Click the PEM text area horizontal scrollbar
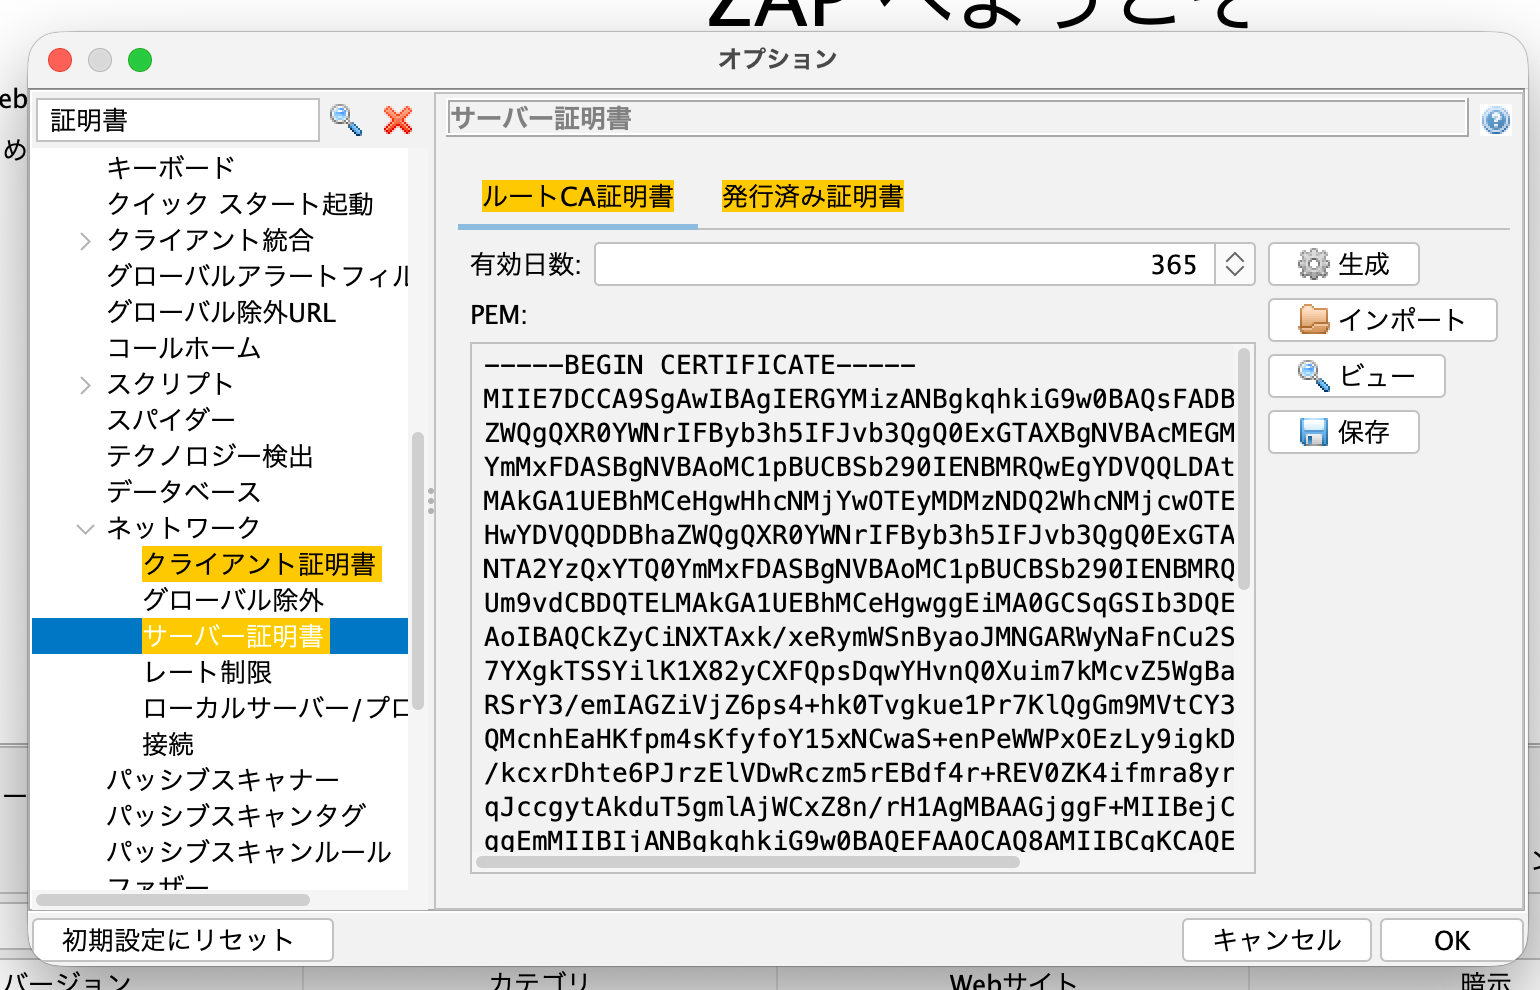The image size is (1540, 990). pyautogui.click(x=749, y=862)
